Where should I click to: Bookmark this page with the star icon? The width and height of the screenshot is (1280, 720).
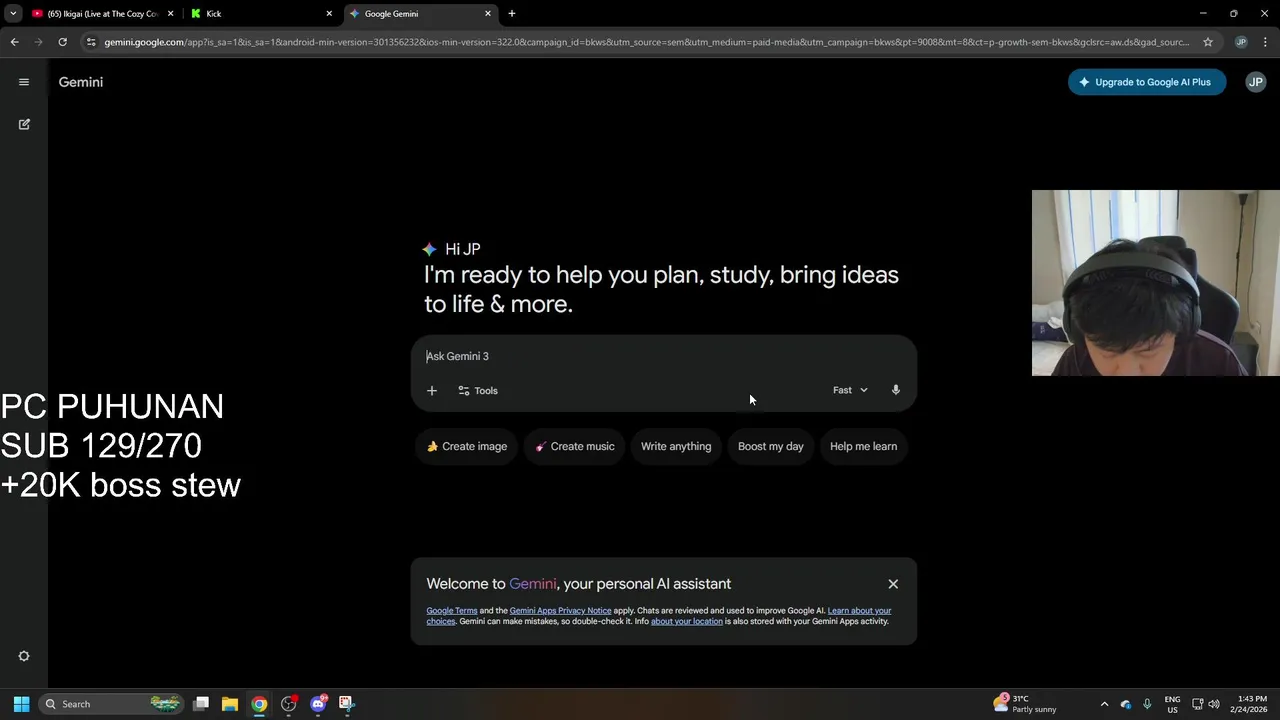tap(1208, 42)
